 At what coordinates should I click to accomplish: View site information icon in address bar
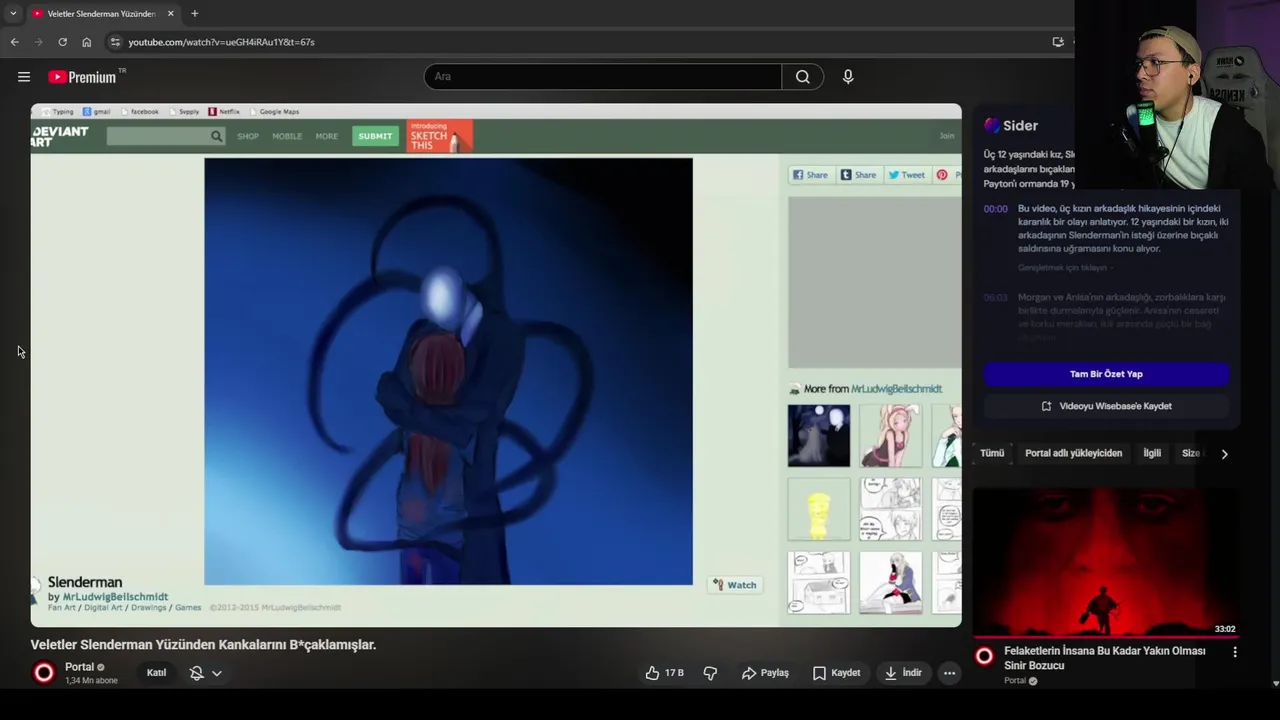coord(115,42)
